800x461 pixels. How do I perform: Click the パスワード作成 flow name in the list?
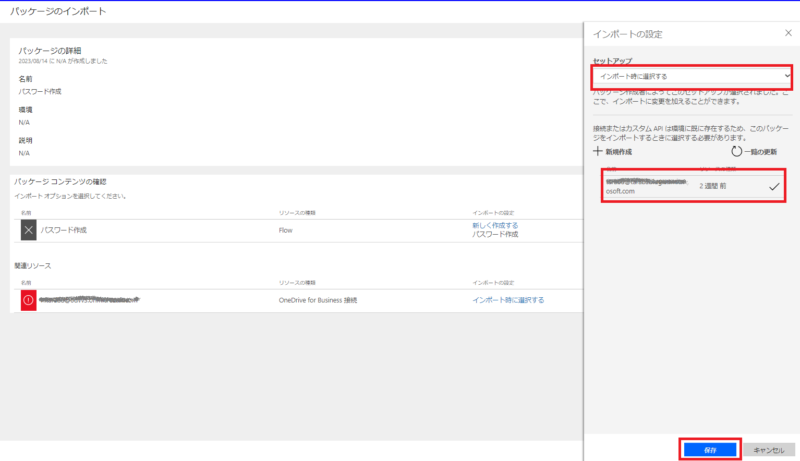(64, 230)
